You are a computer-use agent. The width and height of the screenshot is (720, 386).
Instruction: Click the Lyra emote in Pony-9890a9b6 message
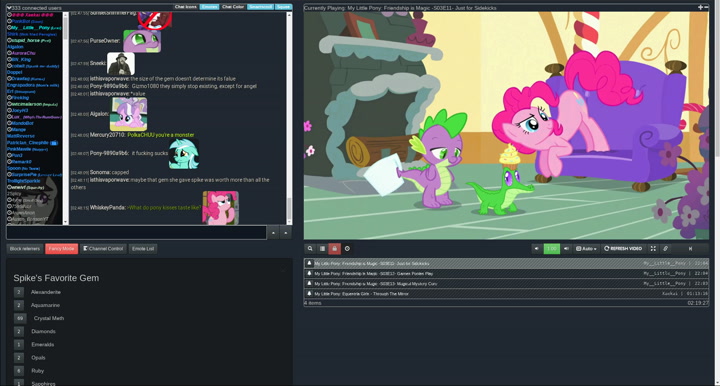coord(184,154)
